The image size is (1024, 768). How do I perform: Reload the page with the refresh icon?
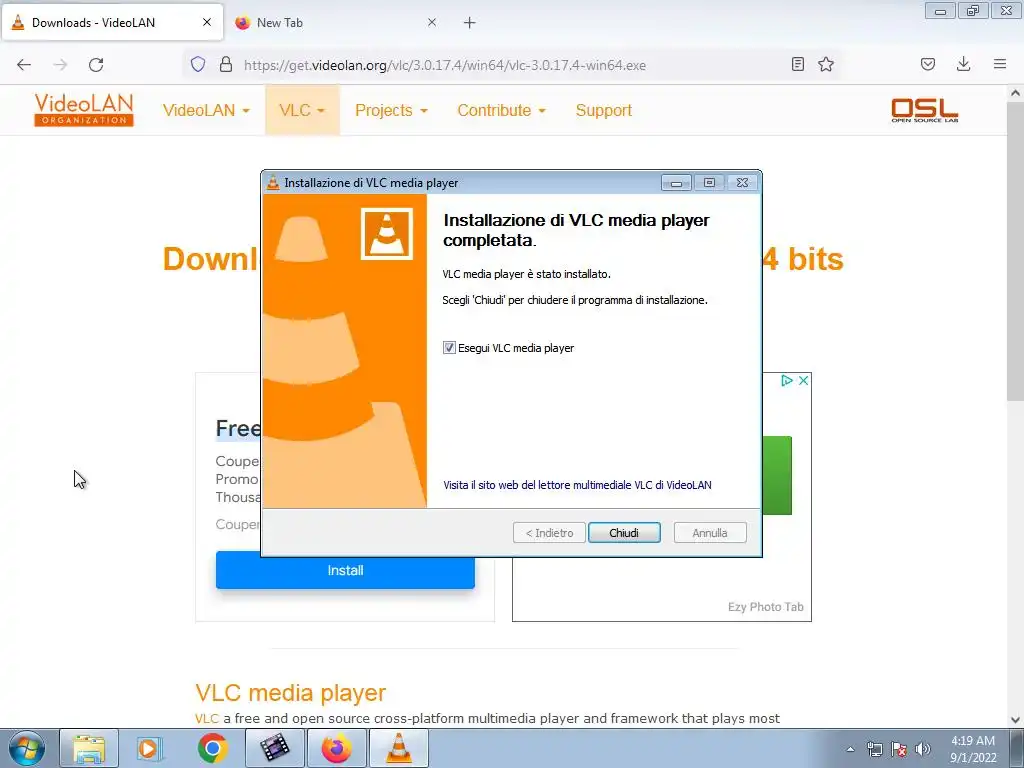(x=96, y=65)
